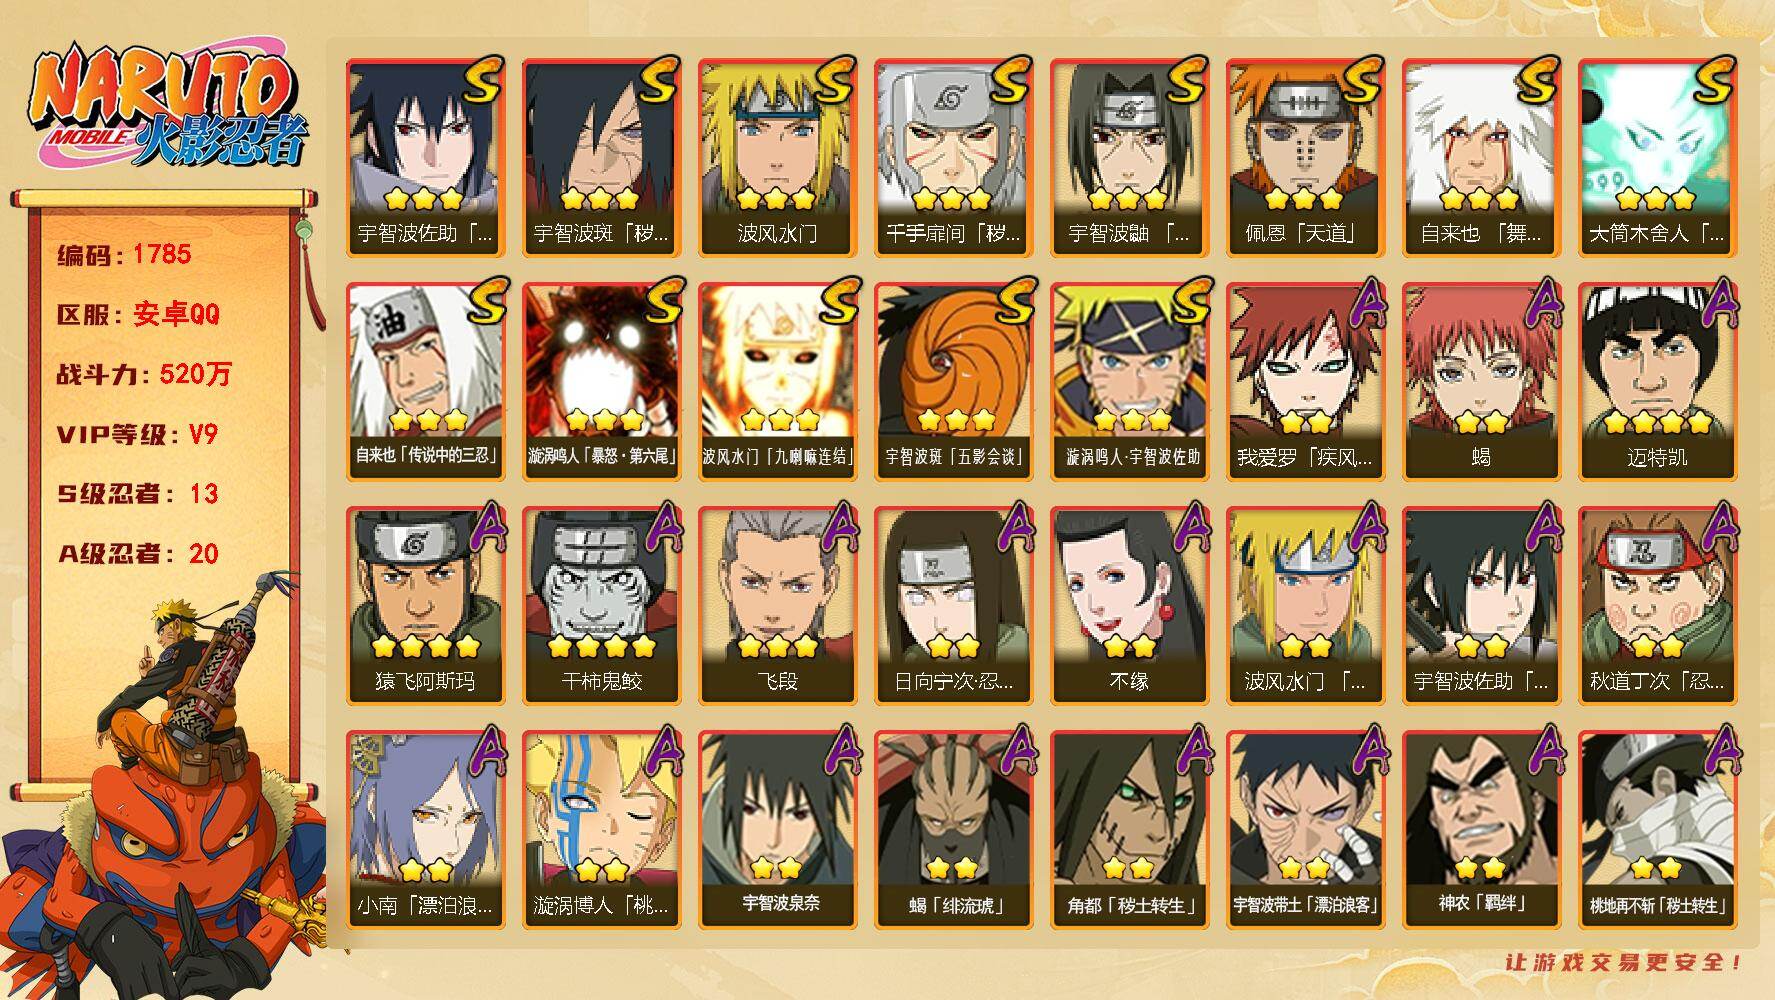Select the 神农「羁绊」 ninja card
The image size is (1775, 1000).
(x=1481, y=829)
